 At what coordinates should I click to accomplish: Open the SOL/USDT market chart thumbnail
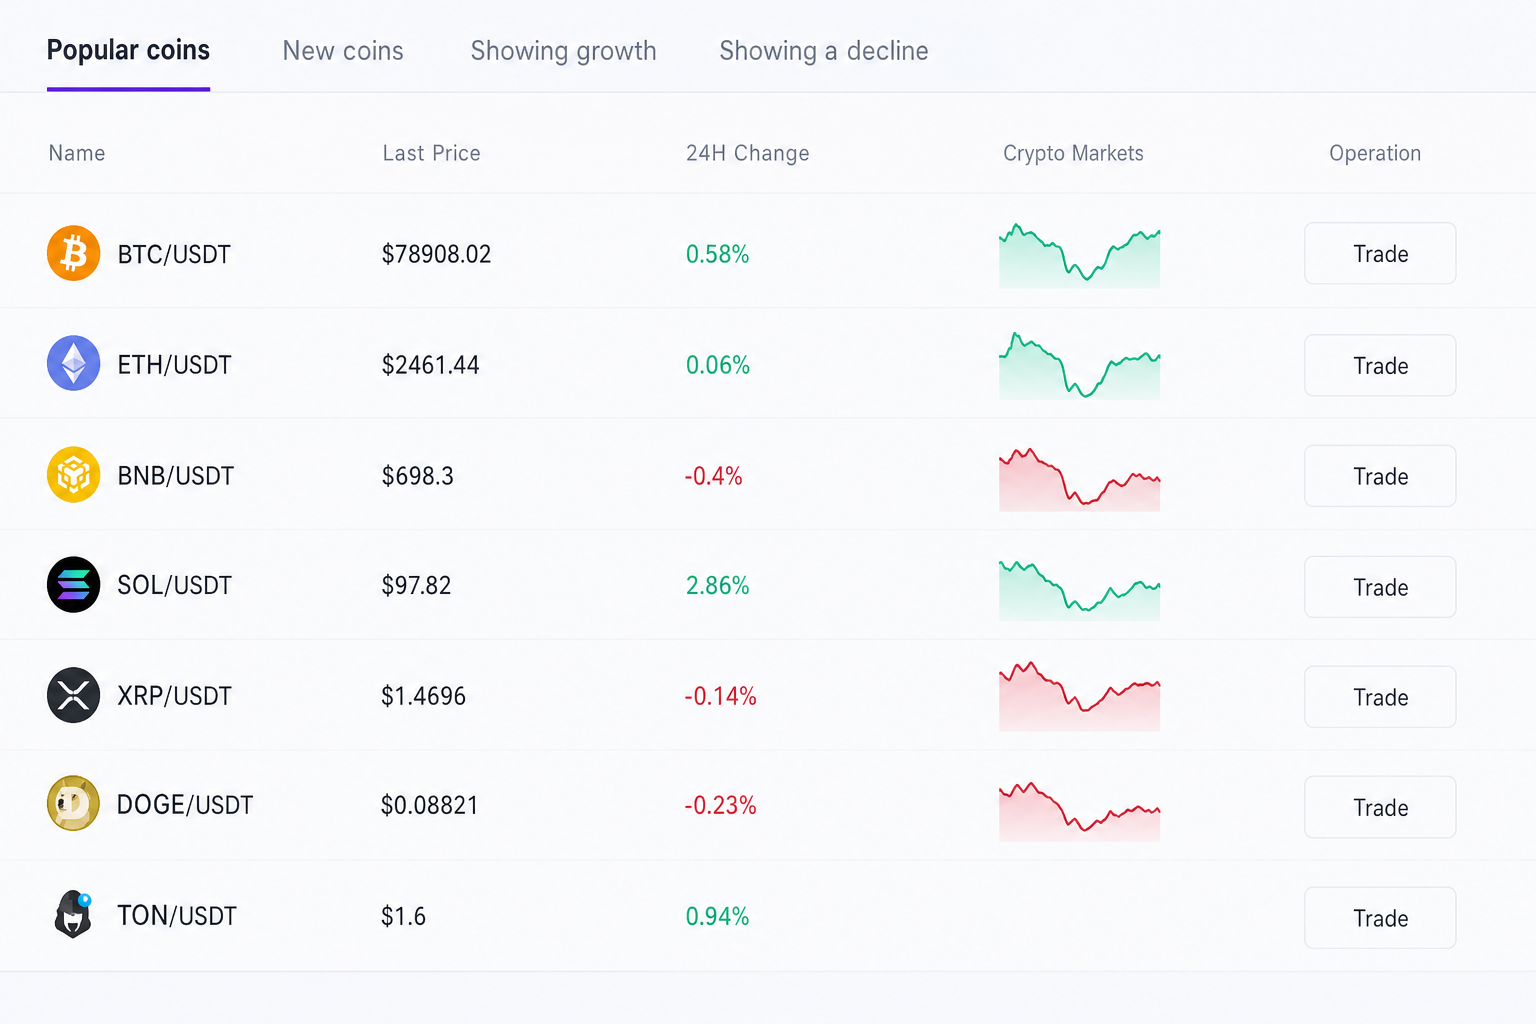point(1079,590)
